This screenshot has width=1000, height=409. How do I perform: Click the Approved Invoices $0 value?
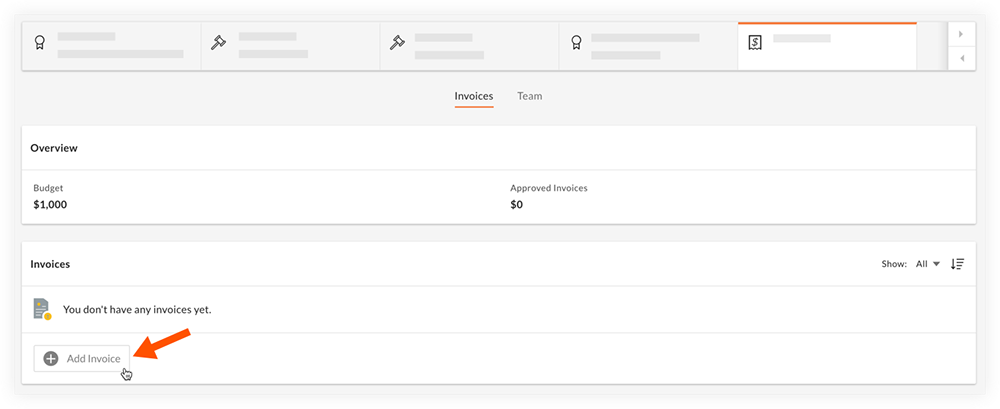pyautogui.click(x=517, y=205)
